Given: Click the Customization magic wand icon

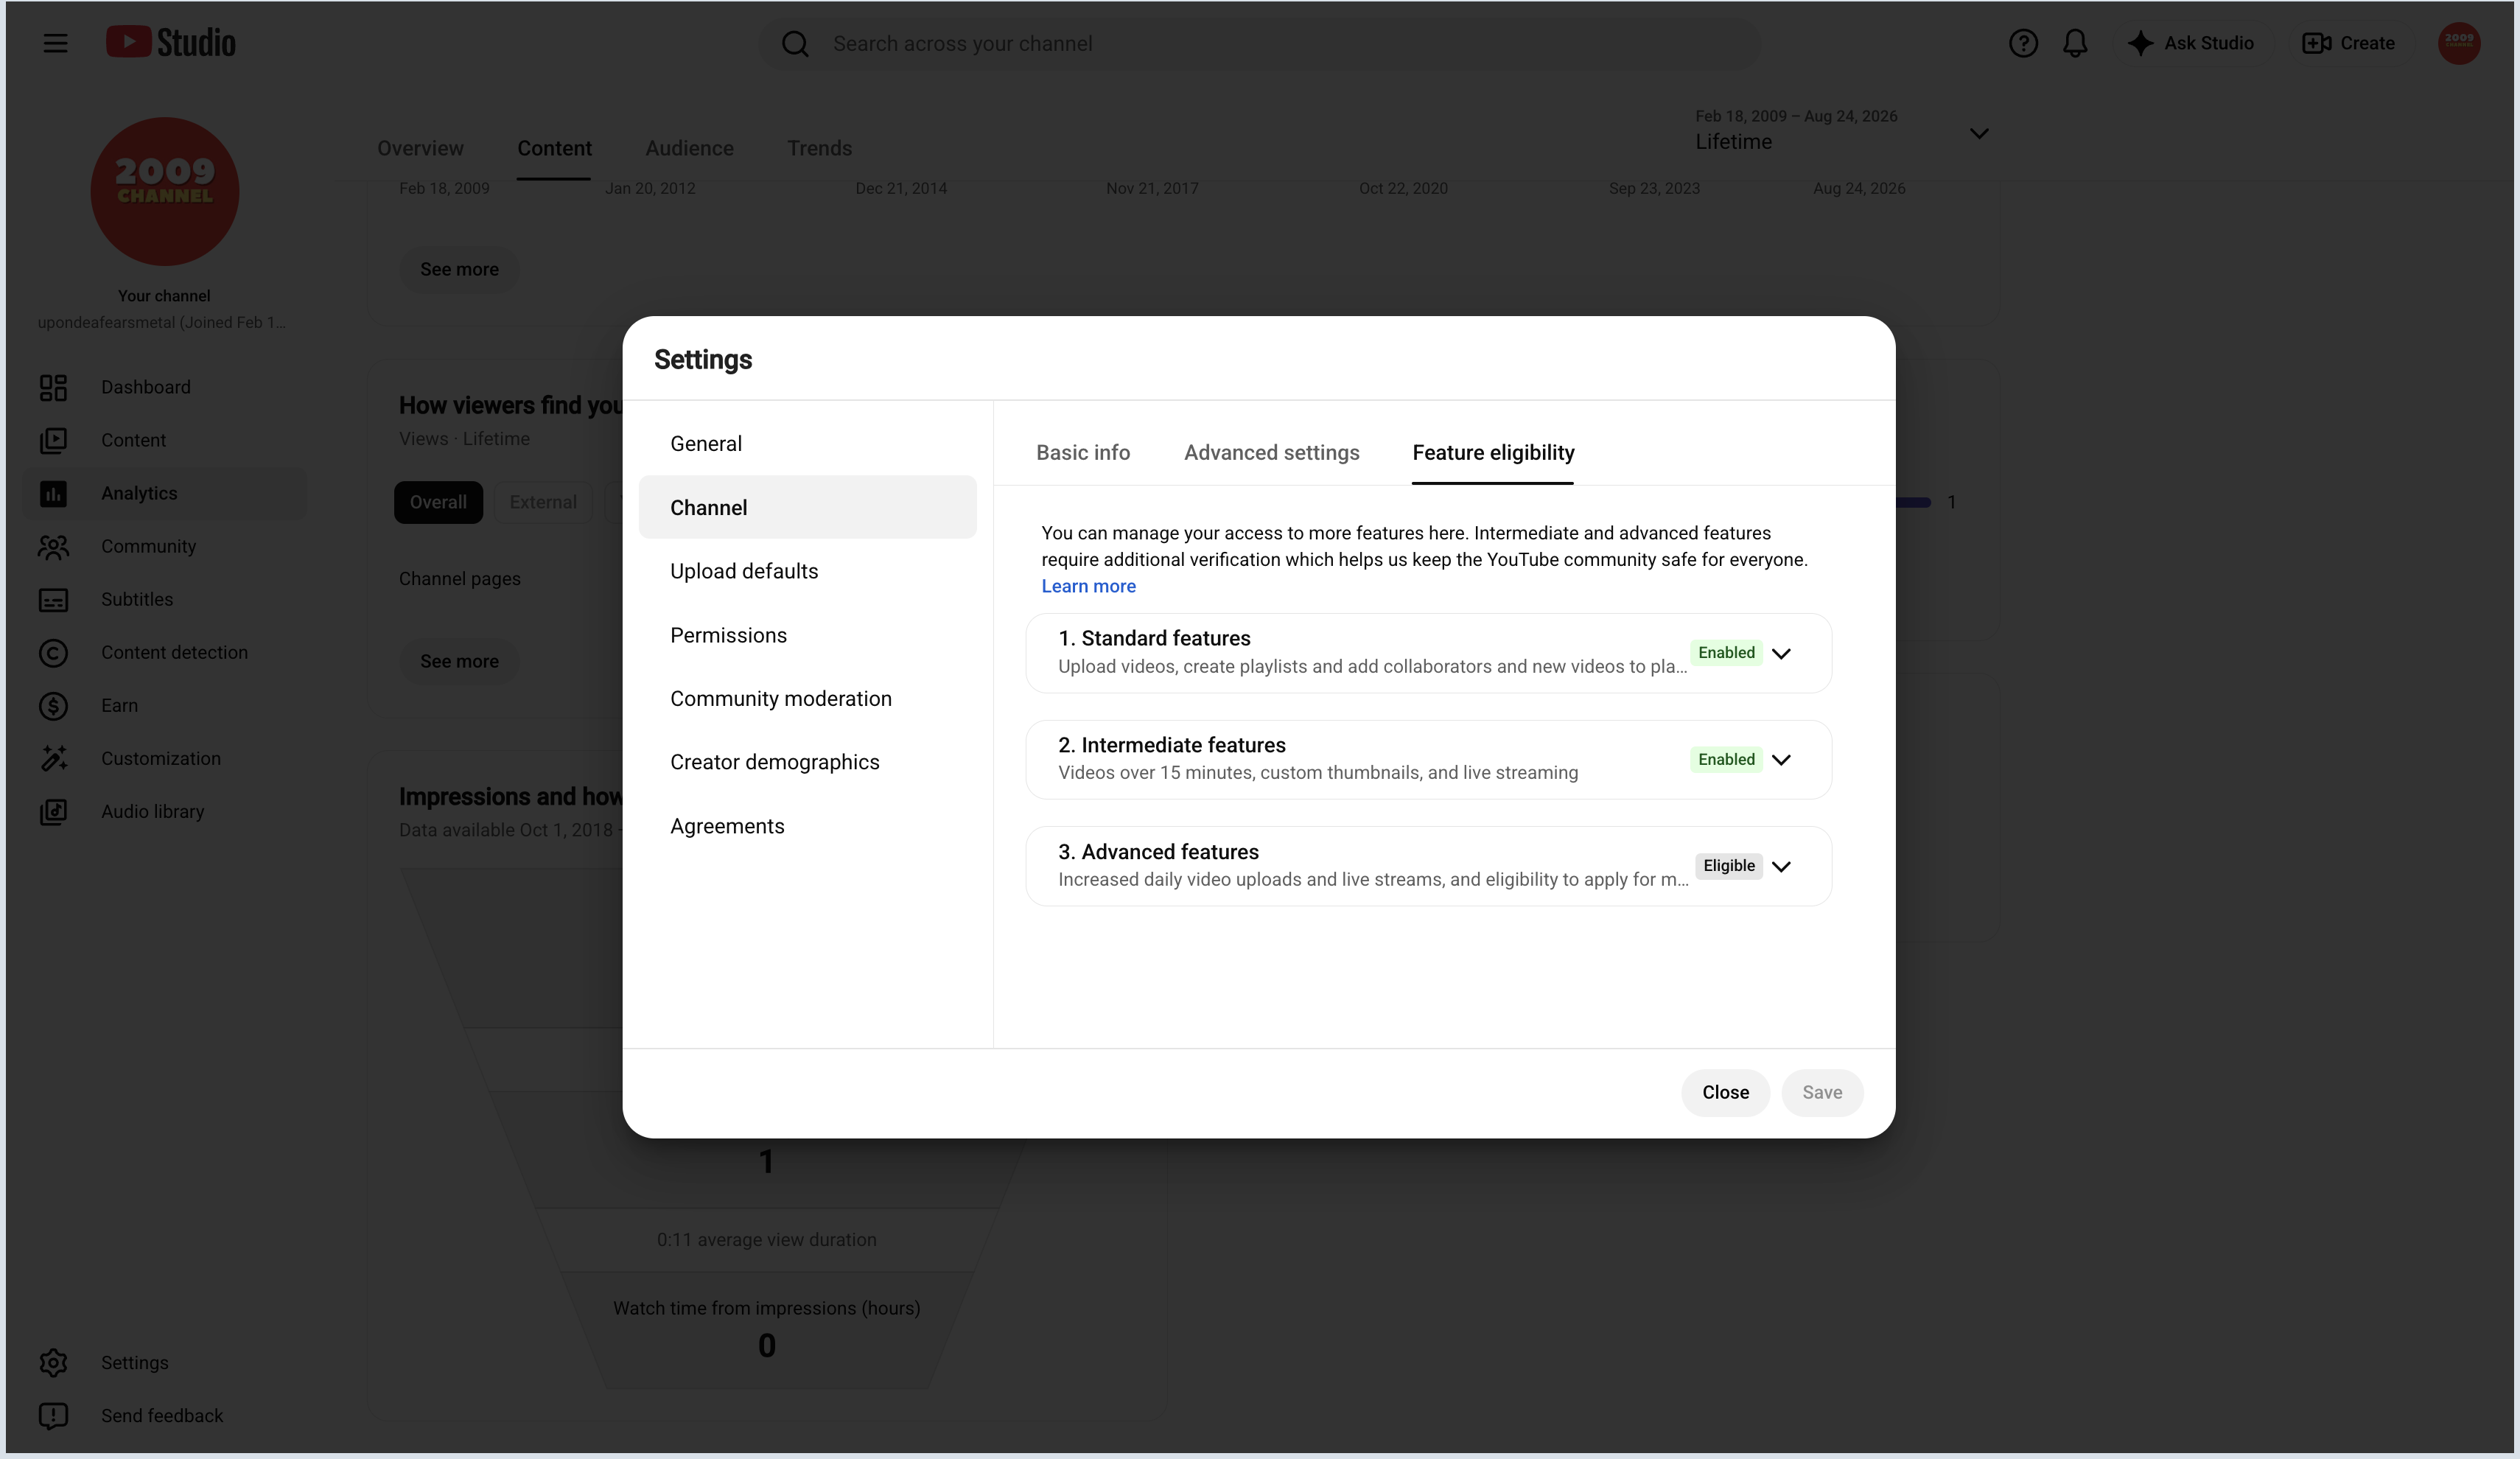Looking at the screenshot, I should tap(53, 758).
